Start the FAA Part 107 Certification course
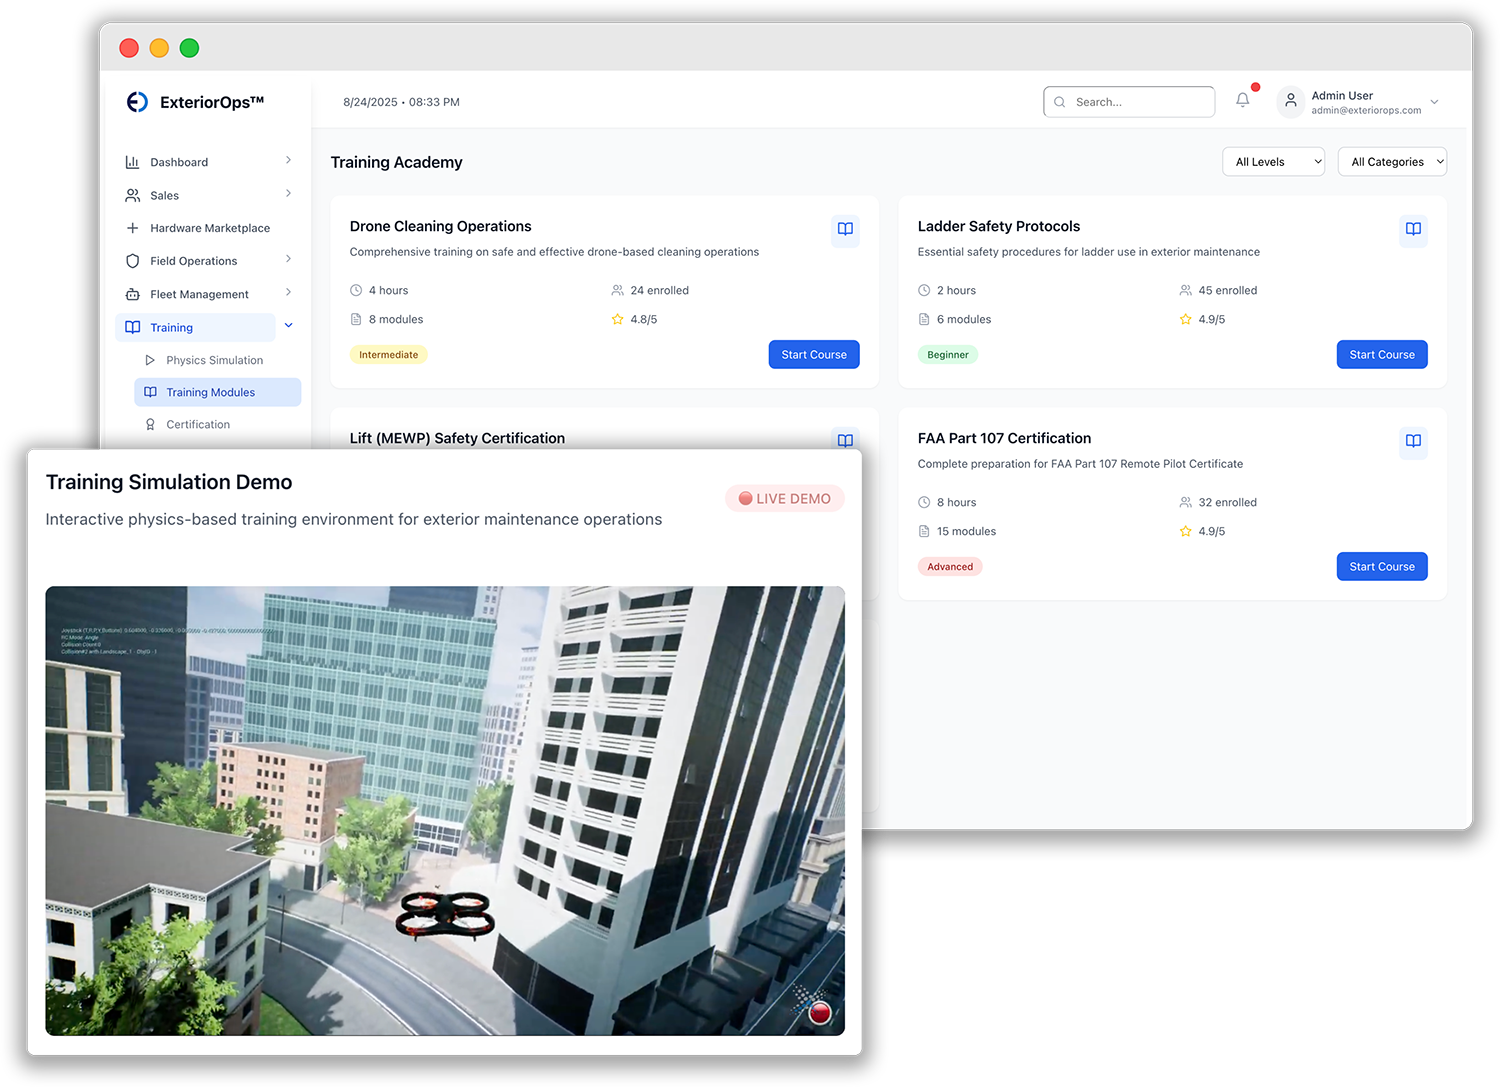The width and height of the screenshot is (1500, 1087). [1381, 567]
